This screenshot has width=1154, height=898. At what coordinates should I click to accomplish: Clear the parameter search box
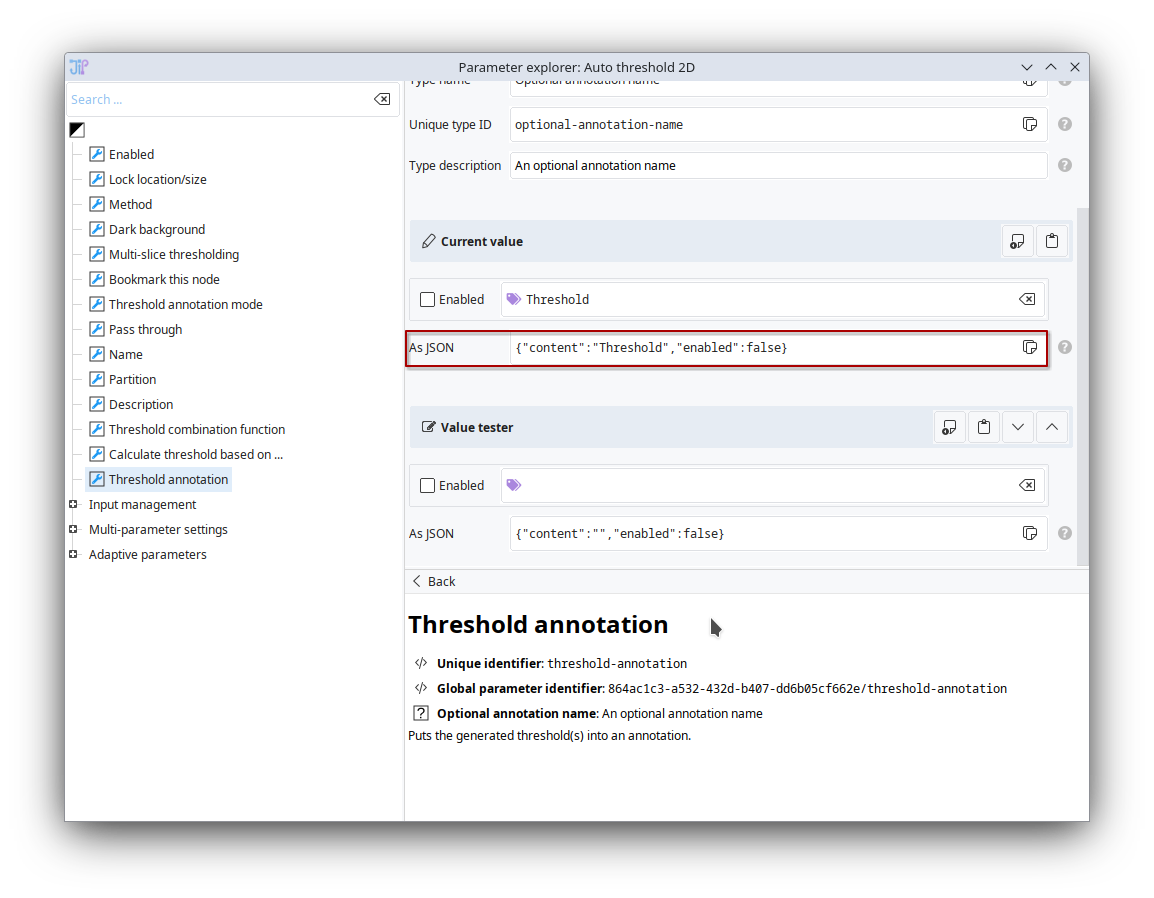[x=382, y=99]
